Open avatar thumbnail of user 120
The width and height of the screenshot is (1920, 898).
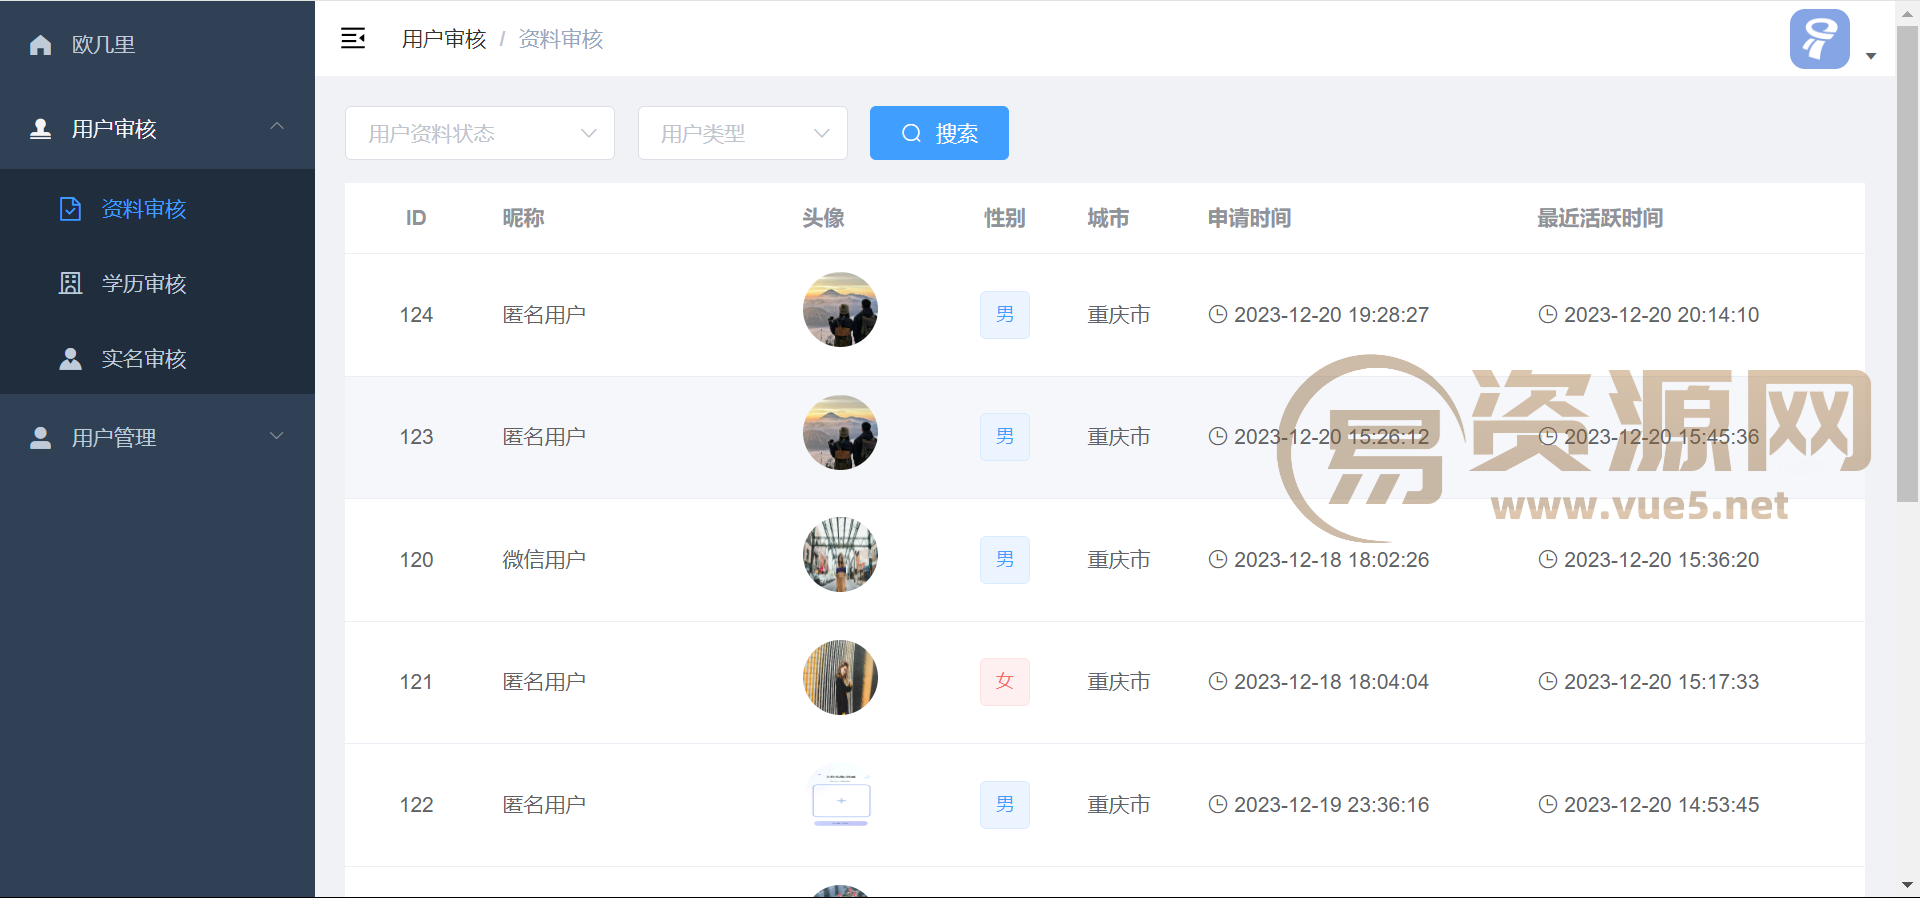[840, 555]
